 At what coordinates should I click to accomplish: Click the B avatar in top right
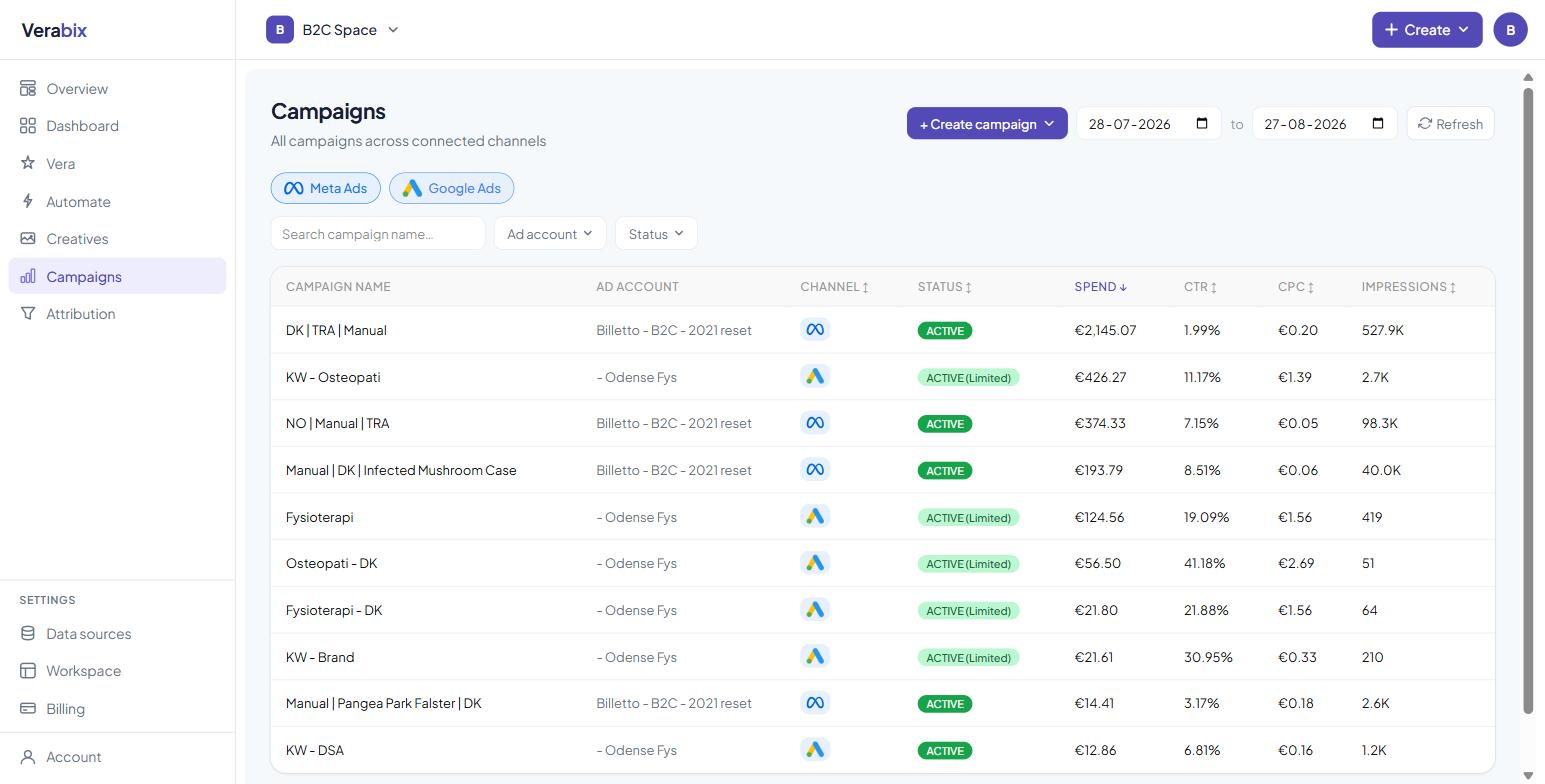[x=1510, y=29]
